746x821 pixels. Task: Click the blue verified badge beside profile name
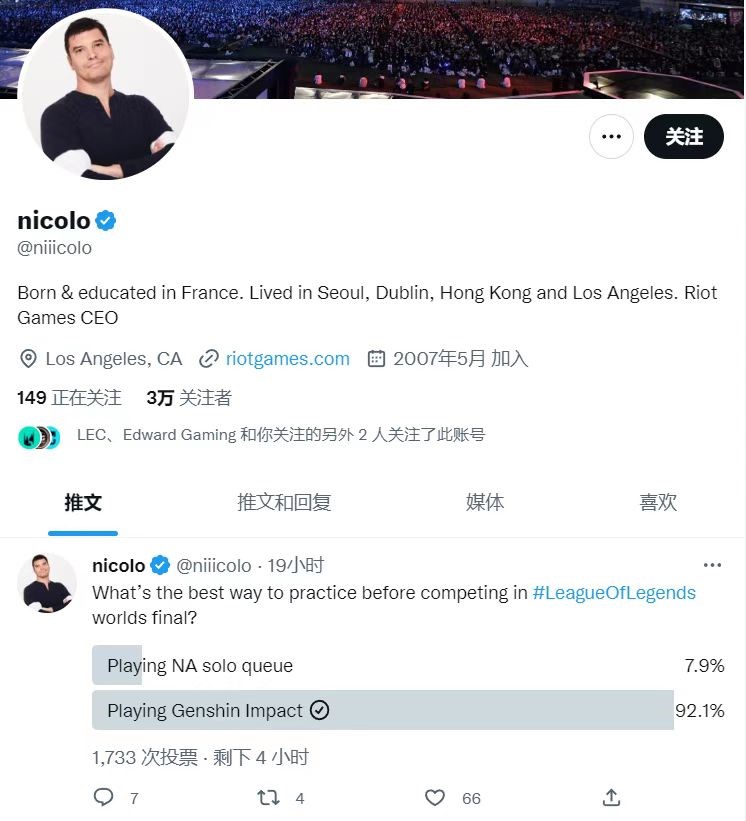[x=106, y=220]
